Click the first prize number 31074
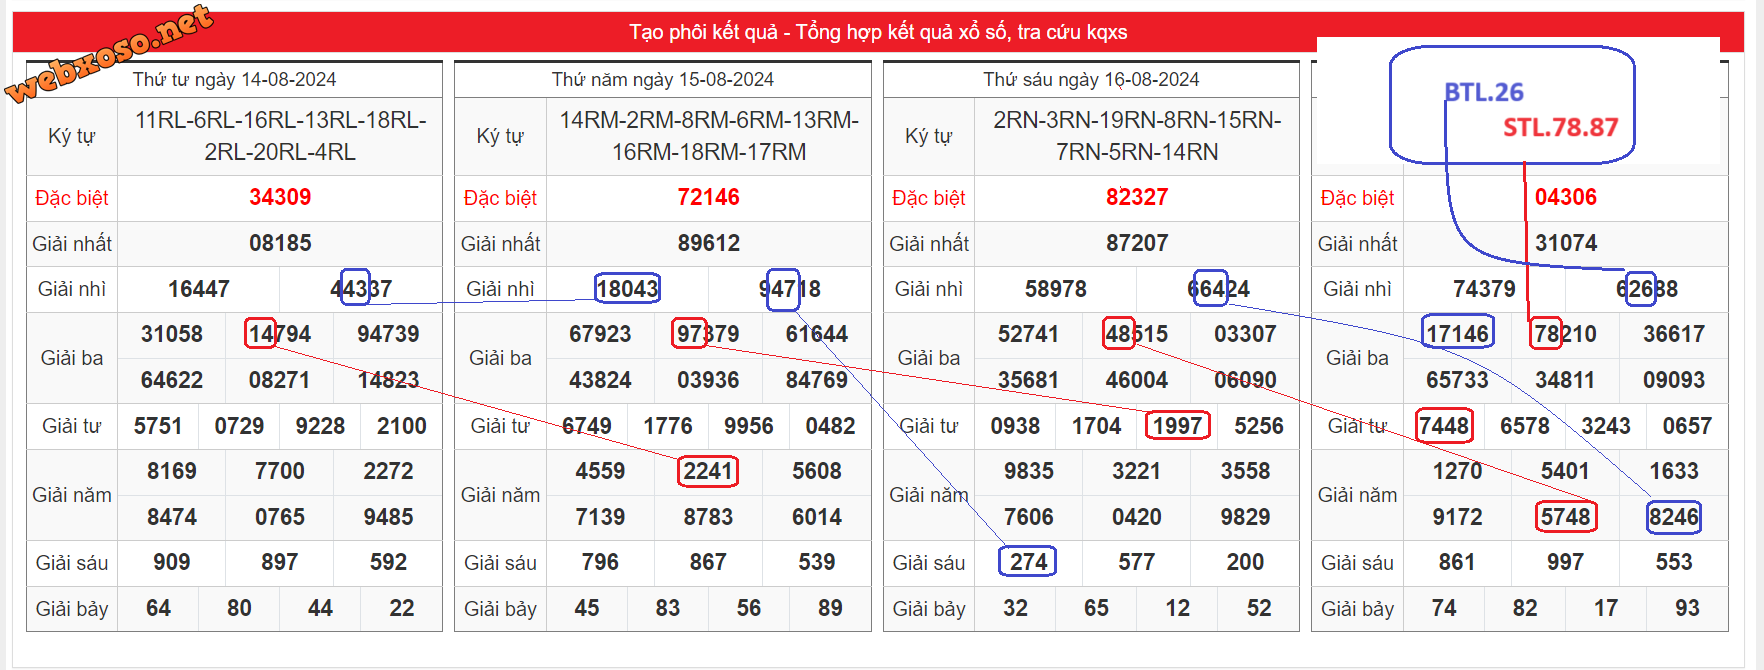 pyautogui.click(x=1565, y=243)
